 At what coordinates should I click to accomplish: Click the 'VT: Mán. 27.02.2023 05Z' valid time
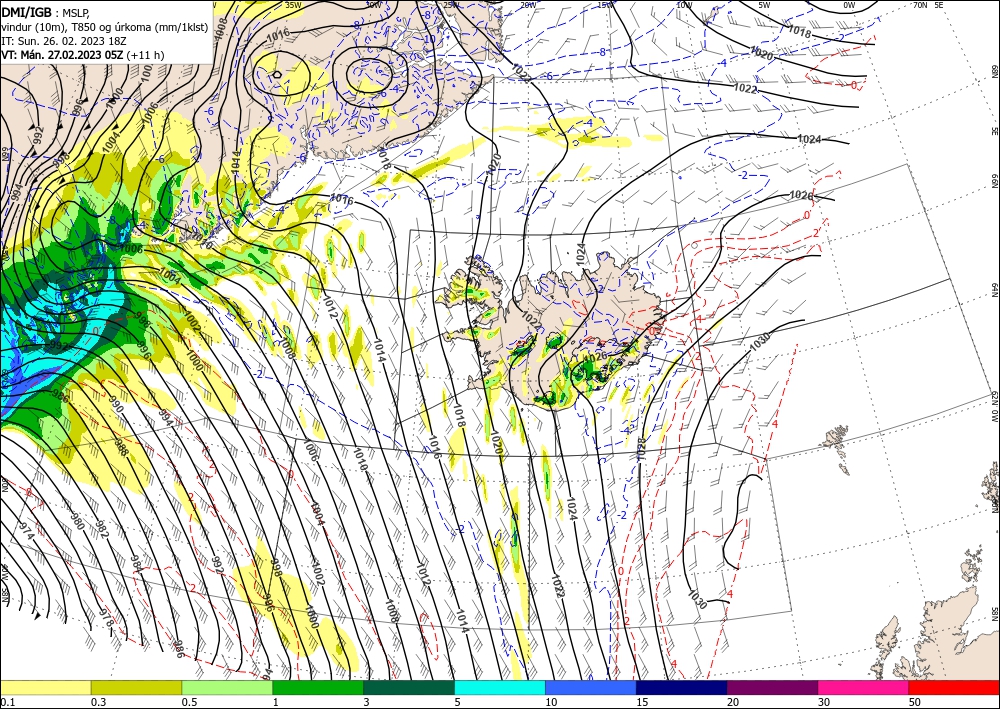(62, 55)
